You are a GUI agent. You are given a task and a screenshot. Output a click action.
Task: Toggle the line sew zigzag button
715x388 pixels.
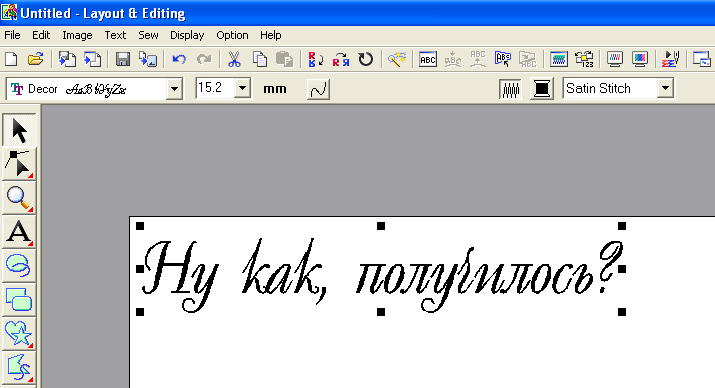(510, 88)
